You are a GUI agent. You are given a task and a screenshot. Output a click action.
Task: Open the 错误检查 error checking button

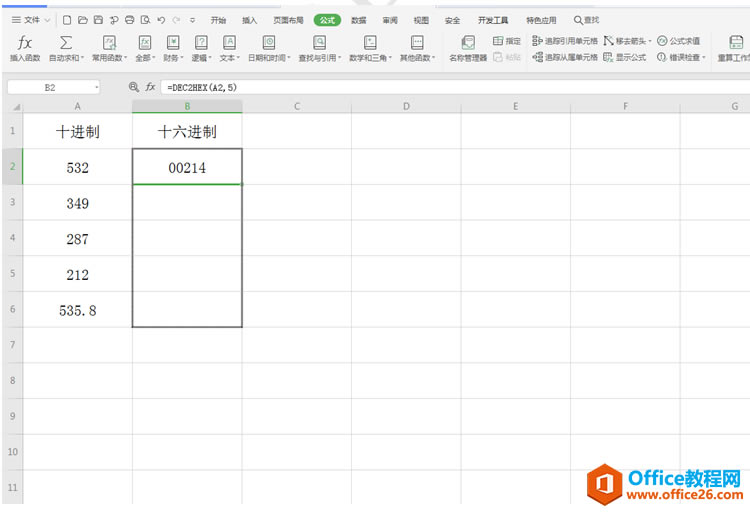pyautogui.click(x=681, y=57)
